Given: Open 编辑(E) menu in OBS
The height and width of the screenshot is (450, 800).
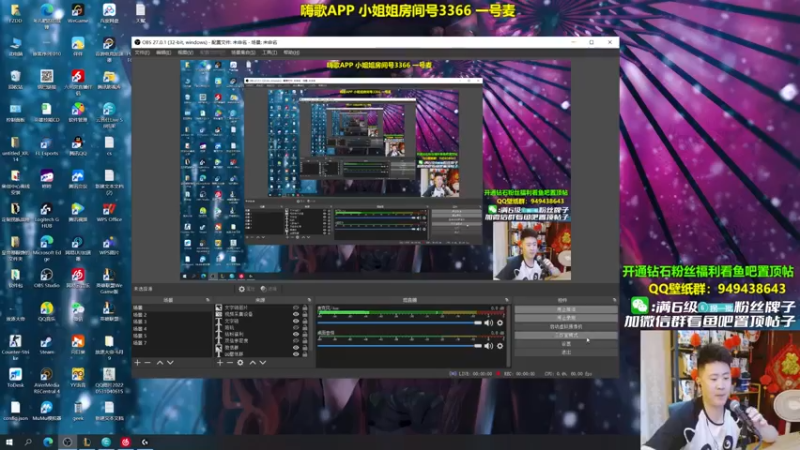Looking at the screenshot, I should 164,53.
